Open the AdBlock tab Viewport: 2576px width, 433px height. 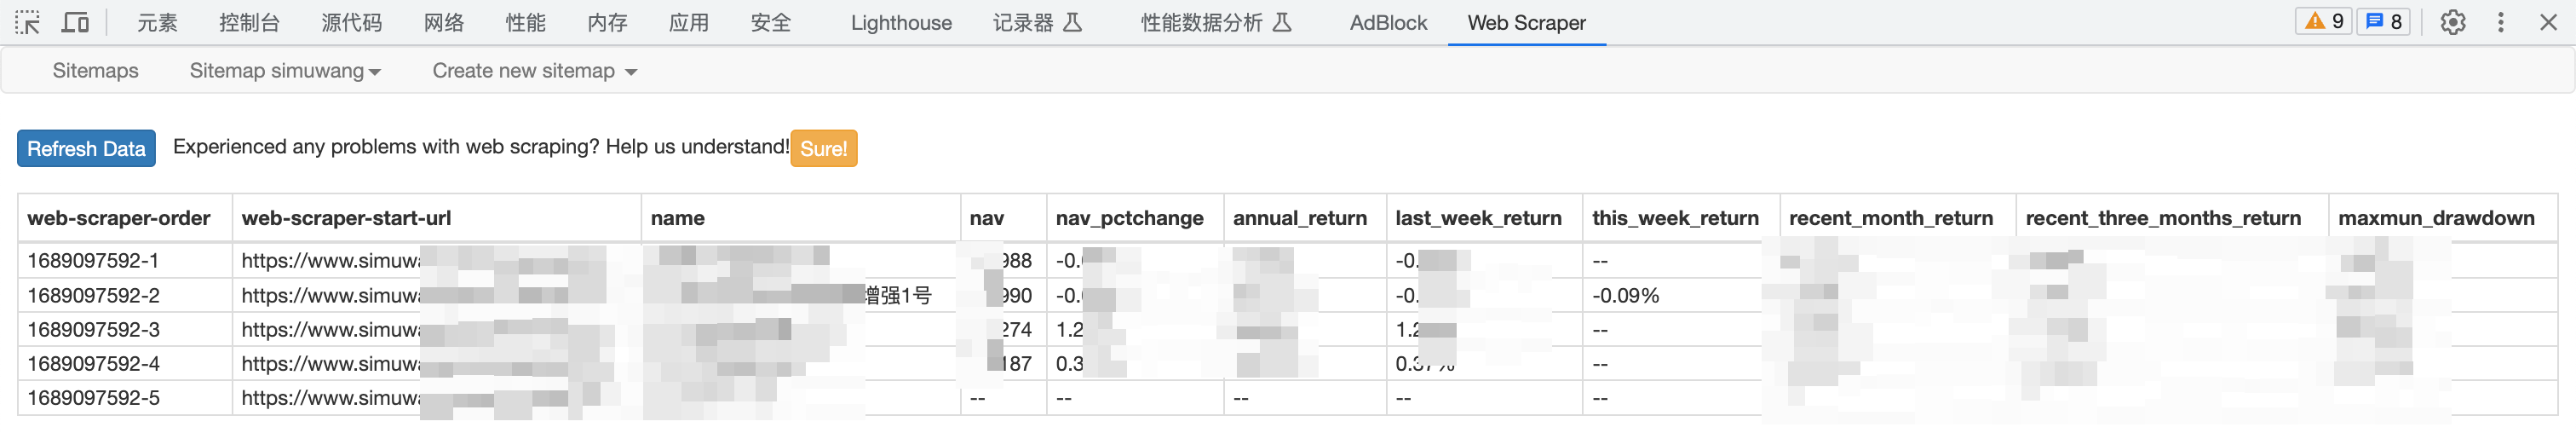[x=1388, y=22]
